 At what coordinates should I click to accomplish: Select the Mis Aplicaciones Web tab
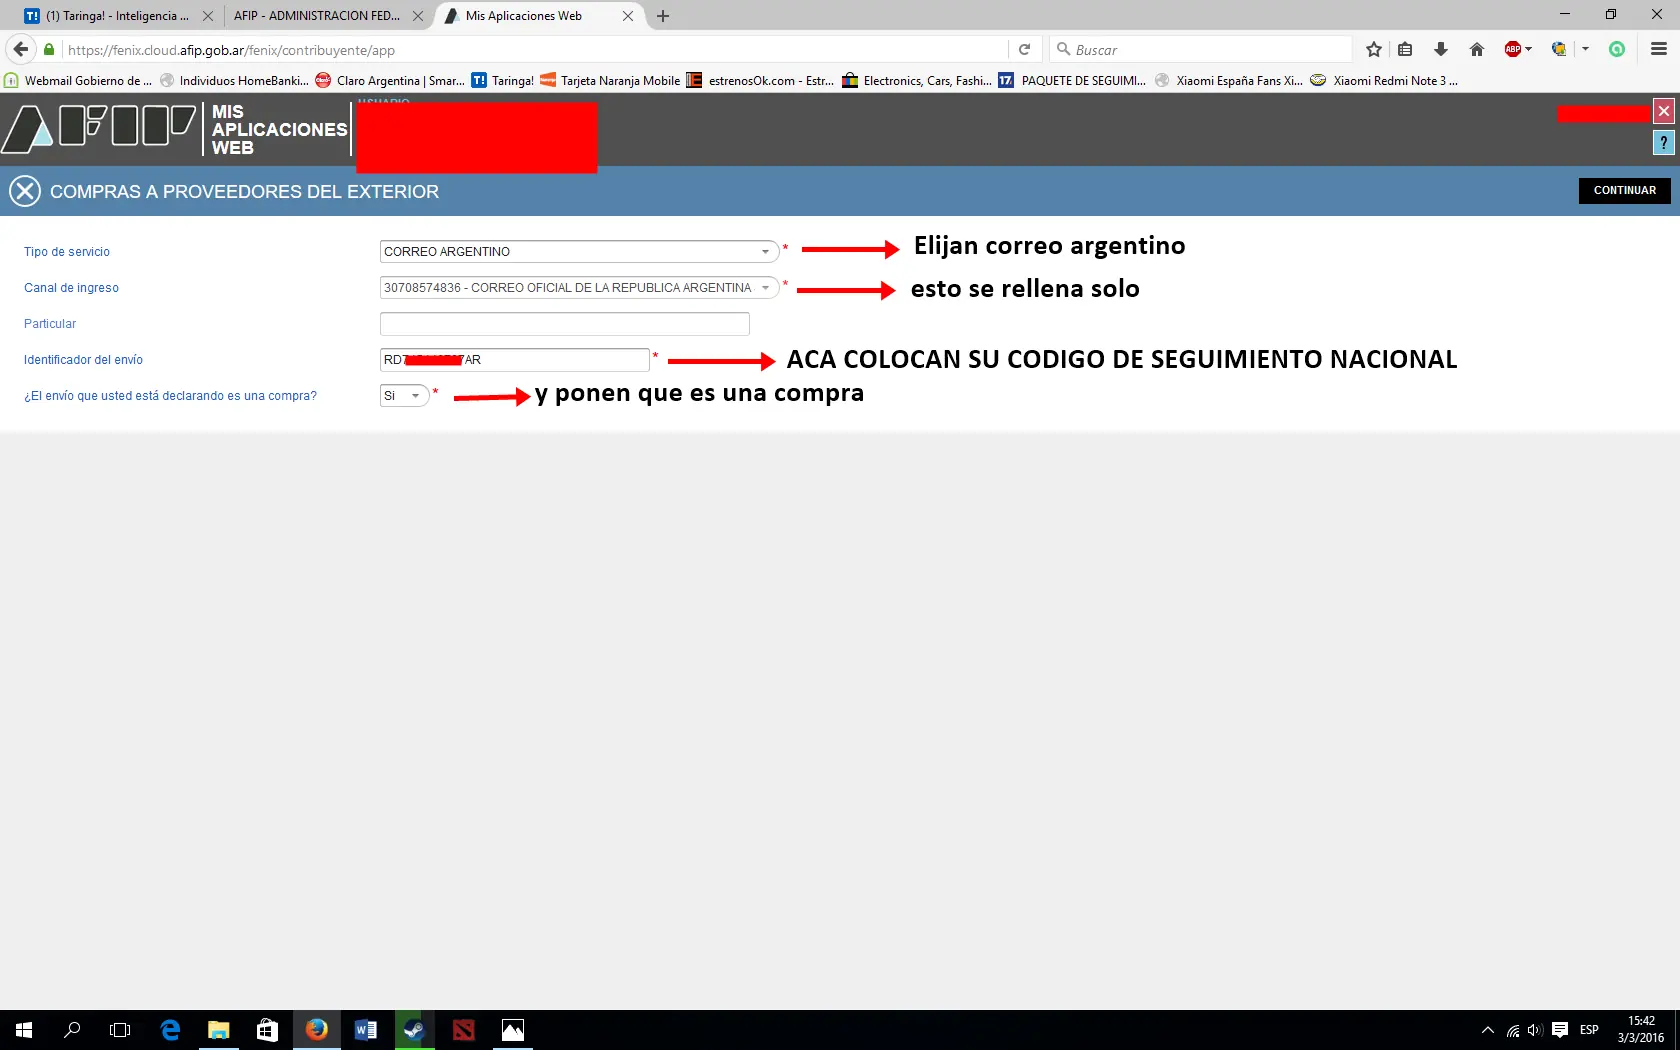524,16
